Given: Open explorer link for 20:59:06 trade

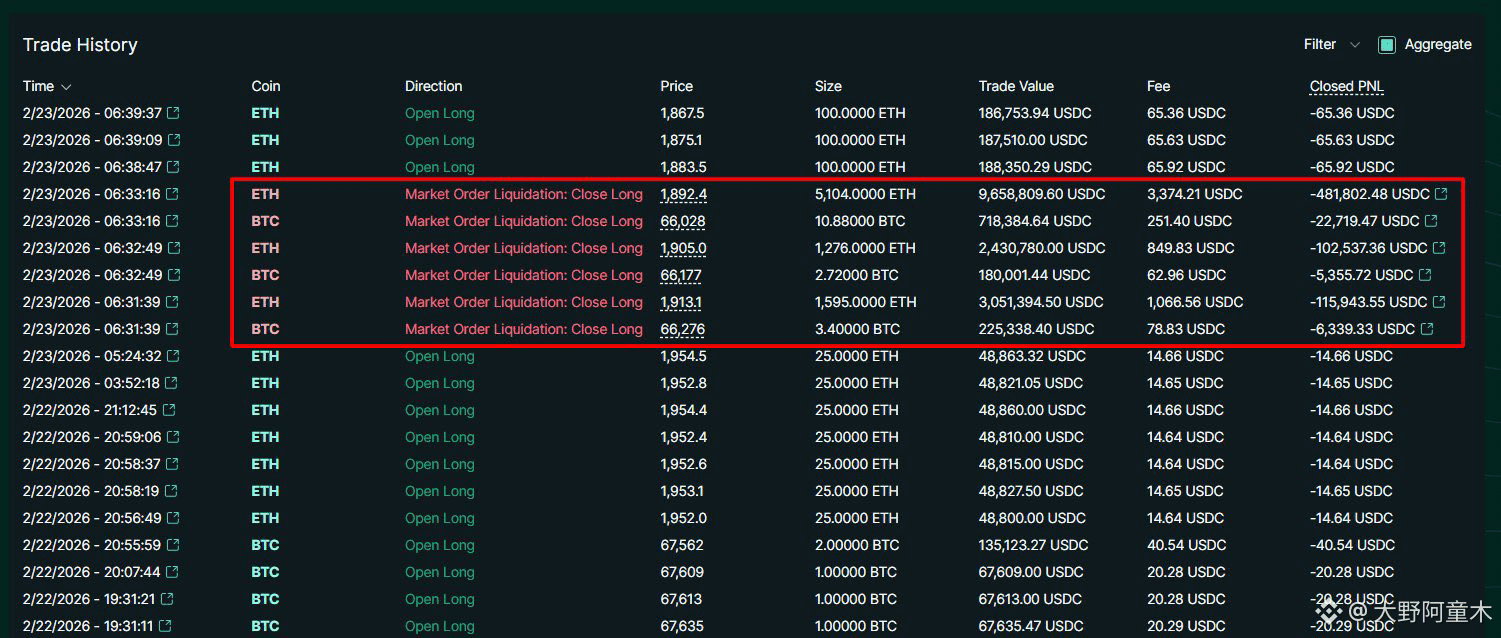Looking at the screenshot, I should tap(174, 437).
